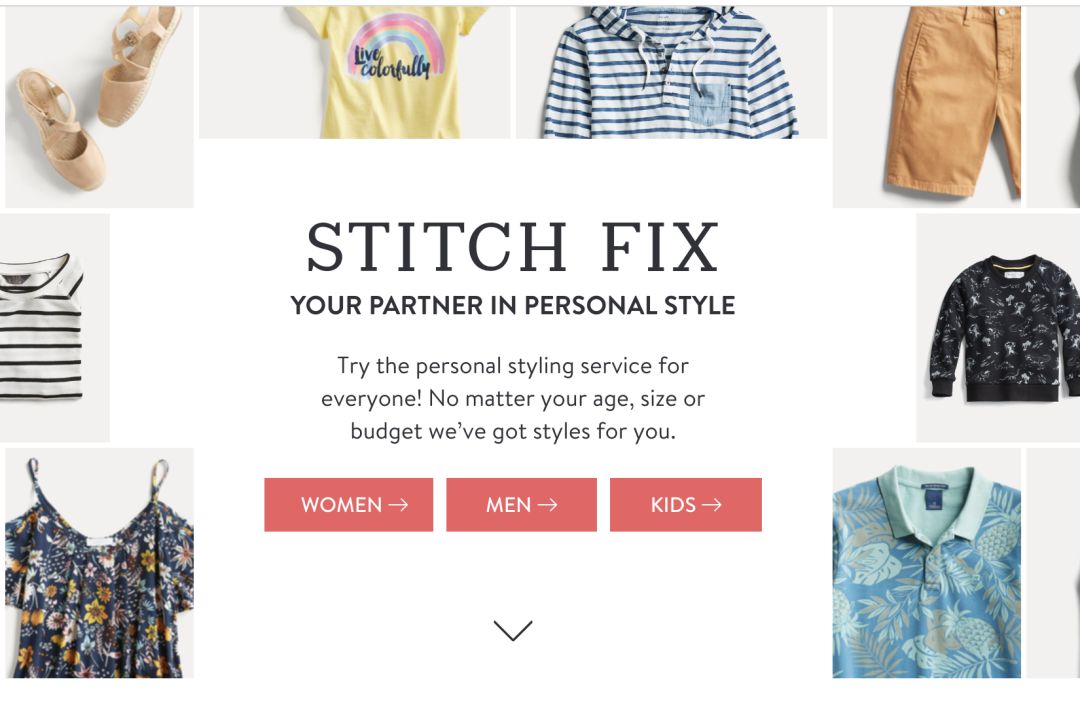The width and height of the screenshot is (1080, 711).
Task: Click the arrow icon on the WOMEN button
Action: point(398,505)
